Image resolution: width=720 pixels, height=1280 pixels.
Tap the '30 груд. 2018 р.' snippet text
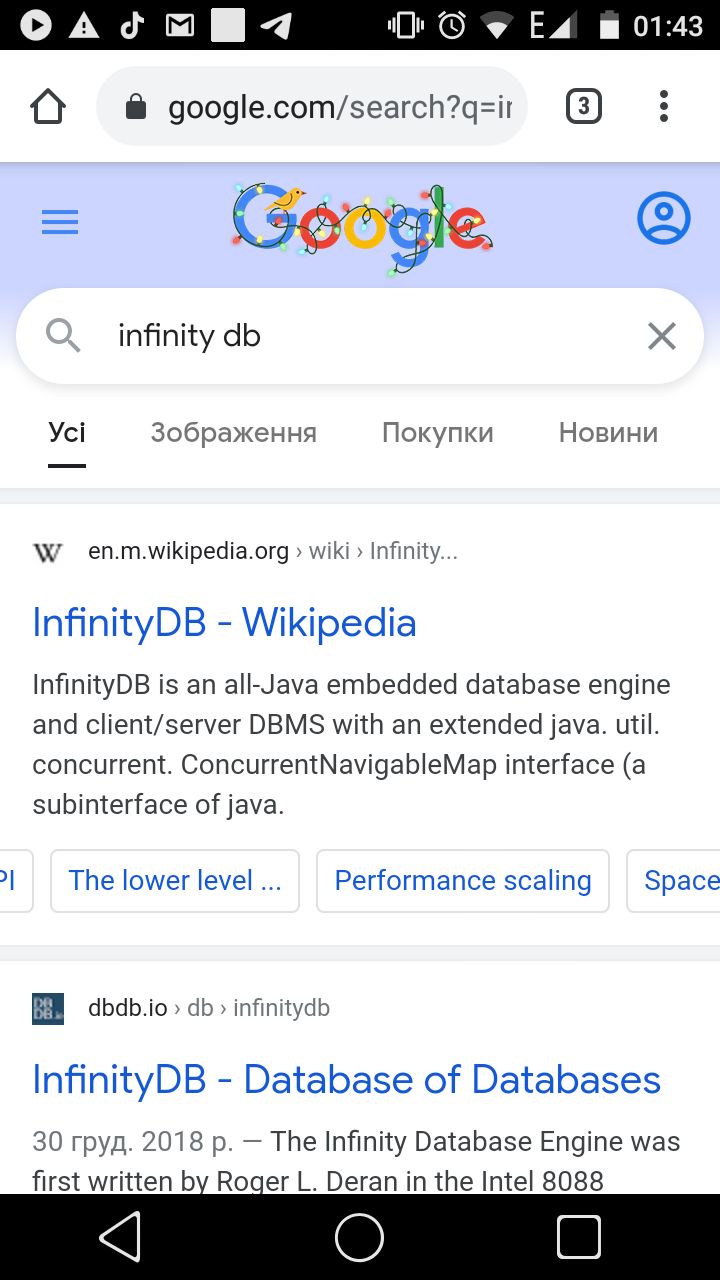(132, 1142)
